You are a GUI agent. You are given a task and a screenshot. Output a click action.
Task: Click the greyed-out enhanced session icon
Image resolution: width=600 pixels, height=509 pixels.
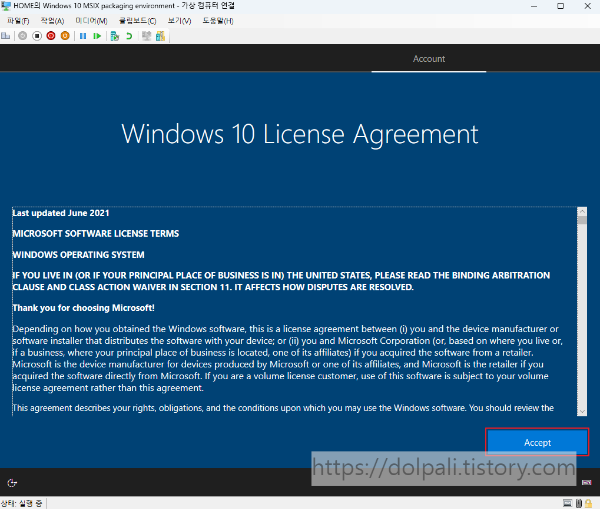(146, 36)
